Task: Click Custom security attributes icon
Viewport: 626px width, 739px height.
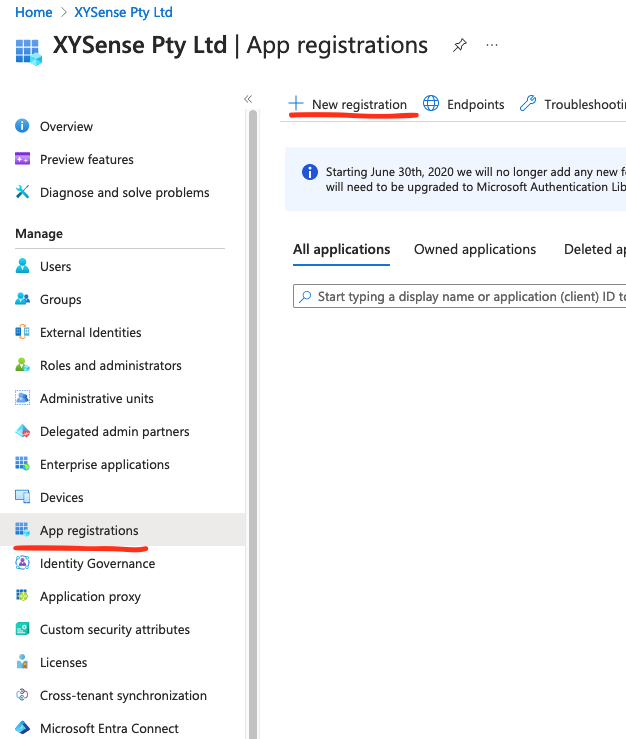Action: tap(22, 629)
